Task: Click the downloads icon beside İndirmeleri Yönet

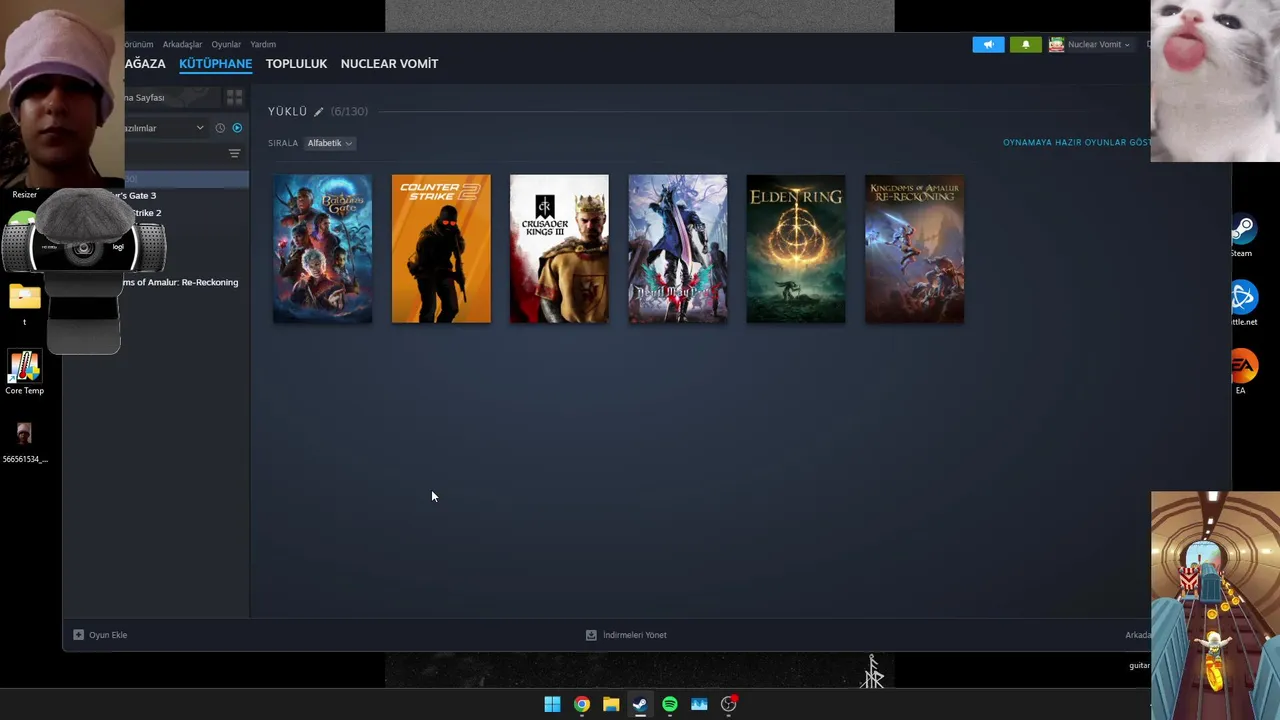Action: (x=591, y=635)
